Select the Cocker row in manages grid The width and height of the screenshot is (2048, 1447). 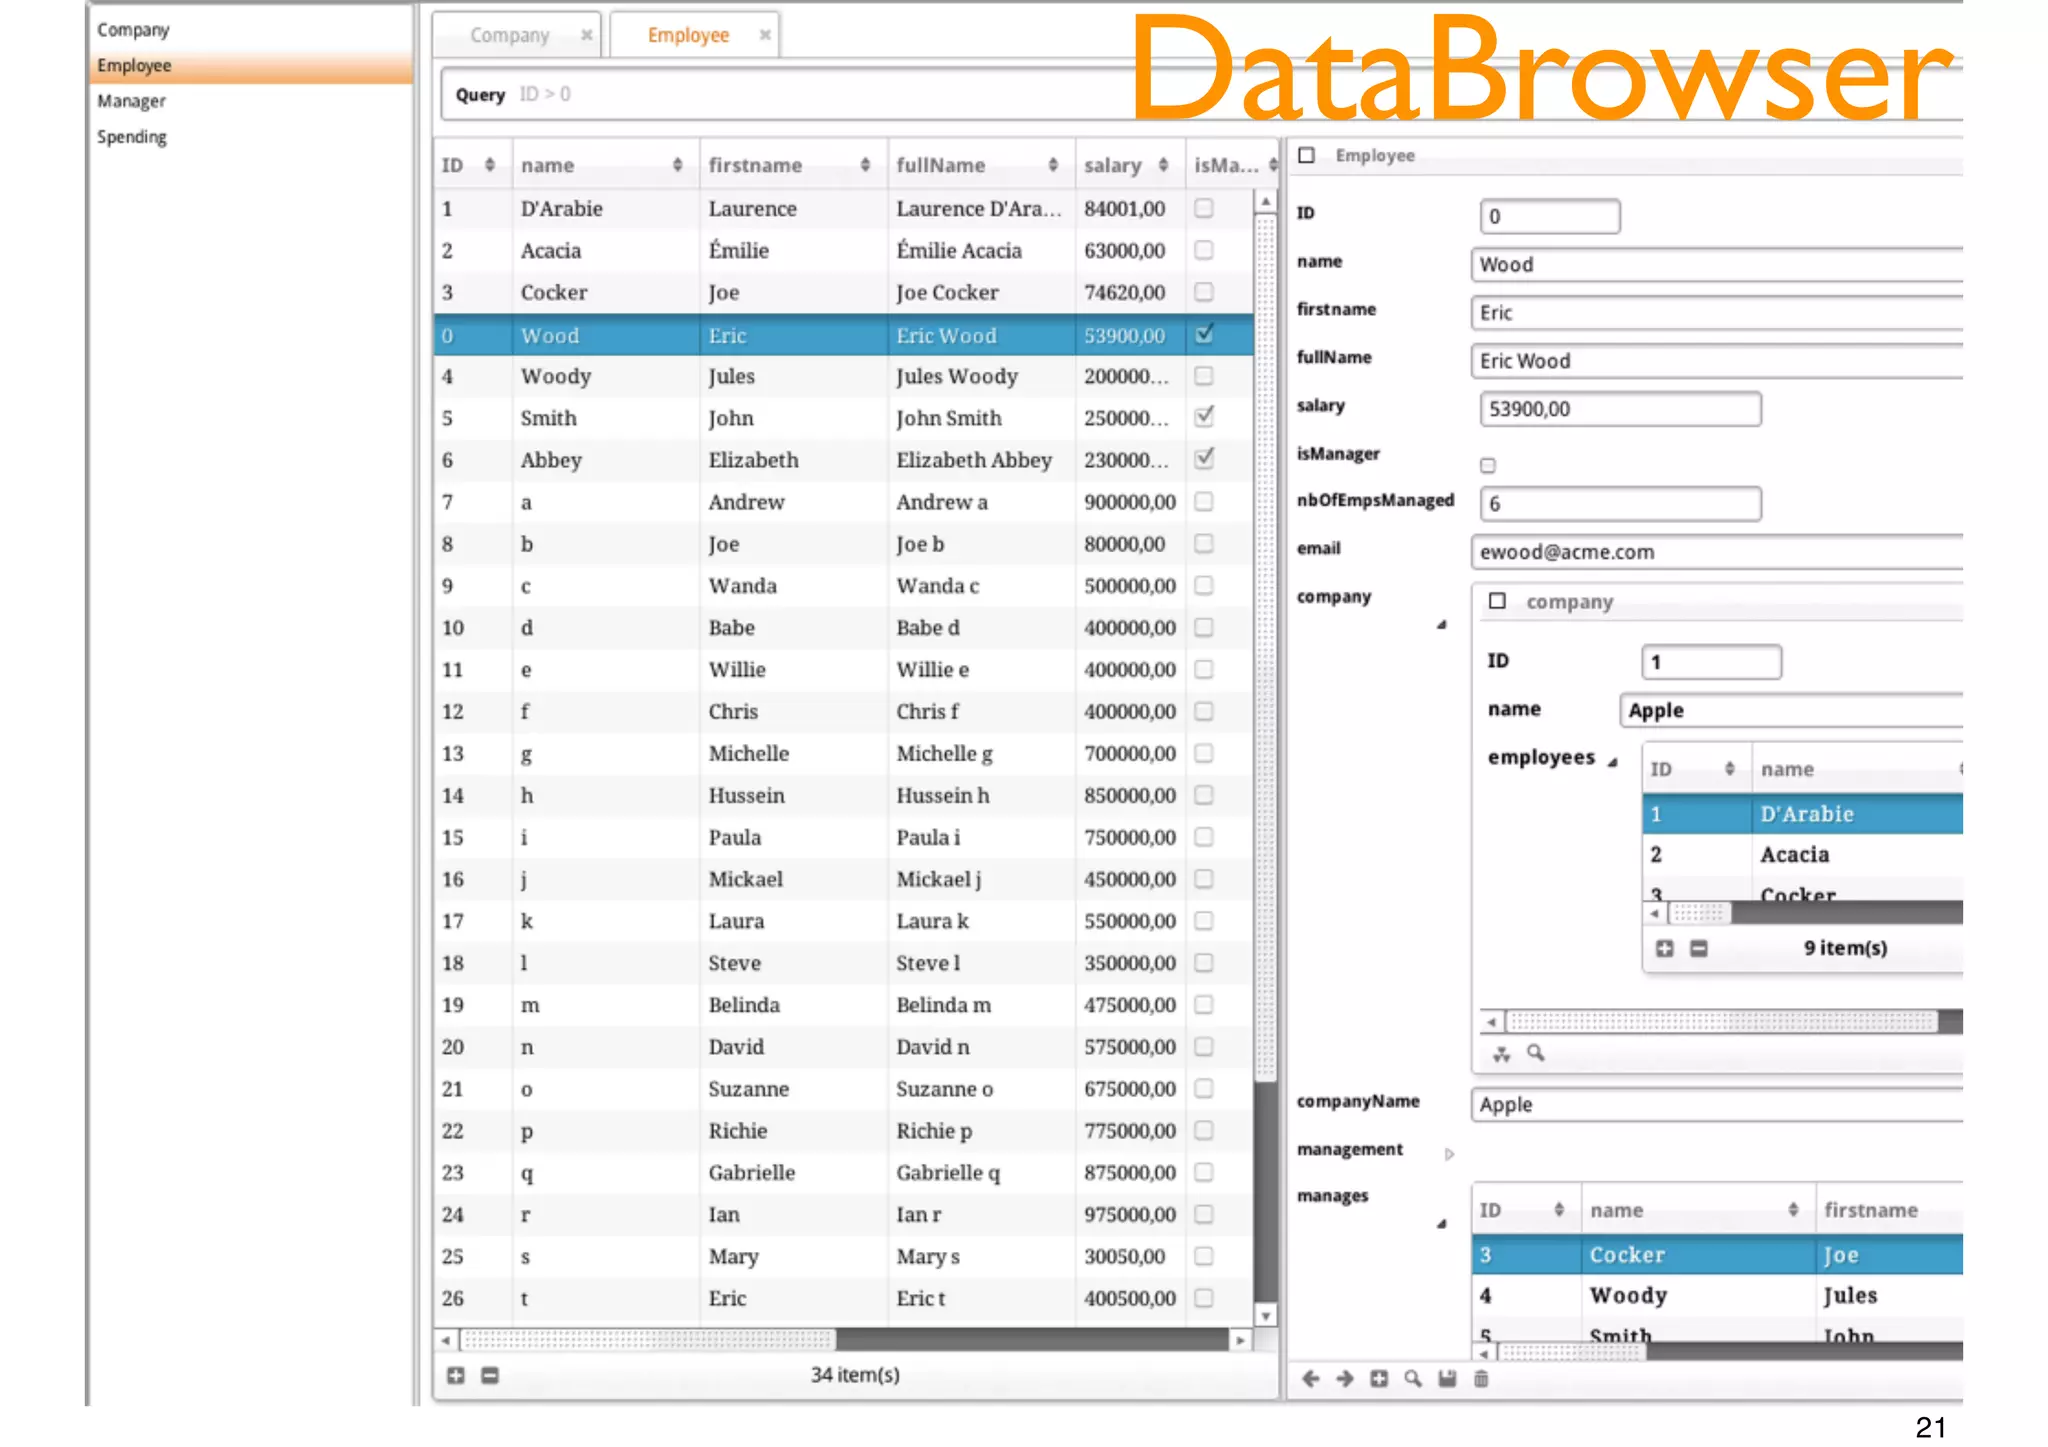[x=1718, y=1255]
